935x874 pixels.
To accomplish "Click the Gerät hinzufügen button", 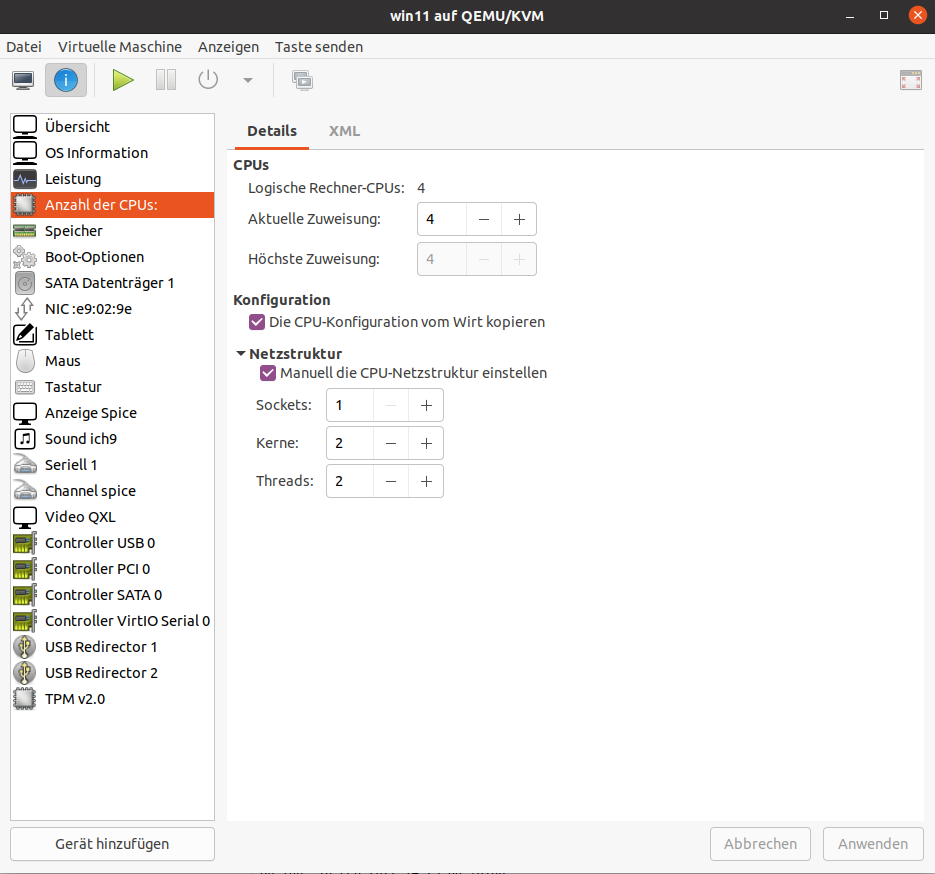I will (112, 844).
